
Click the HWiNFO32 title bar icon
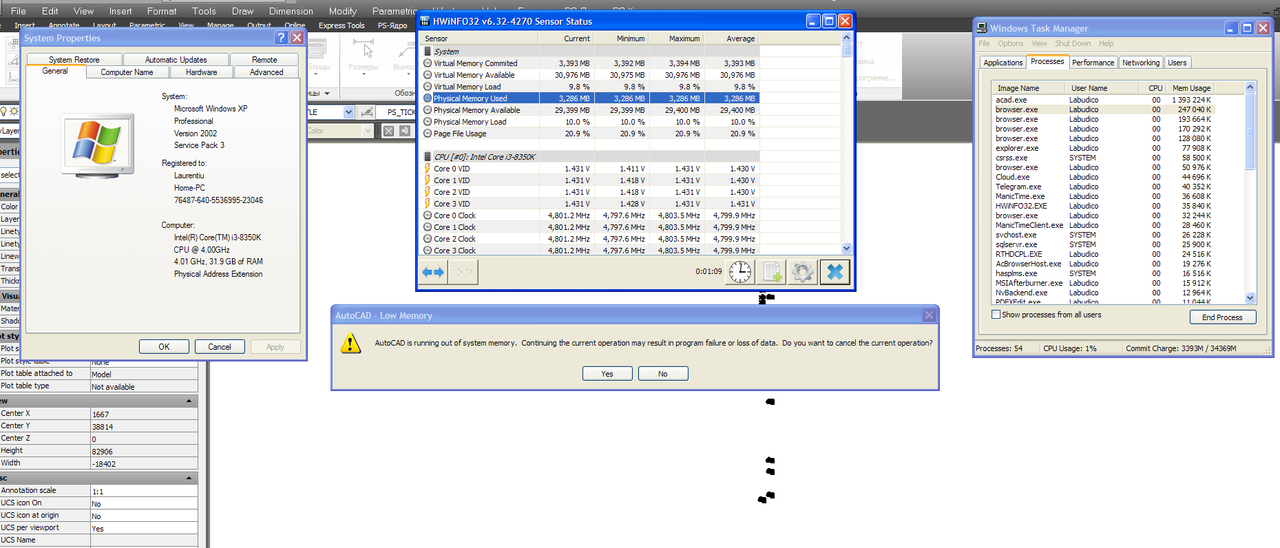tap(425, 21)
